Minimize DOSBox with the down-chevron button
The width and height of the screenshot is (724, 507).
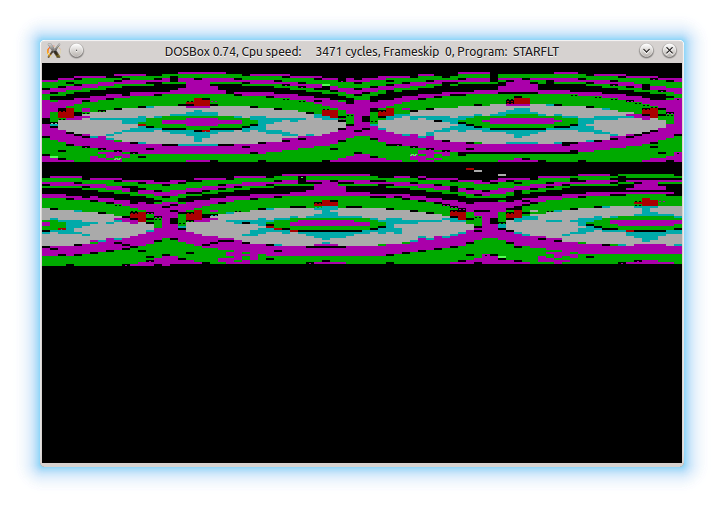(646, 51)
